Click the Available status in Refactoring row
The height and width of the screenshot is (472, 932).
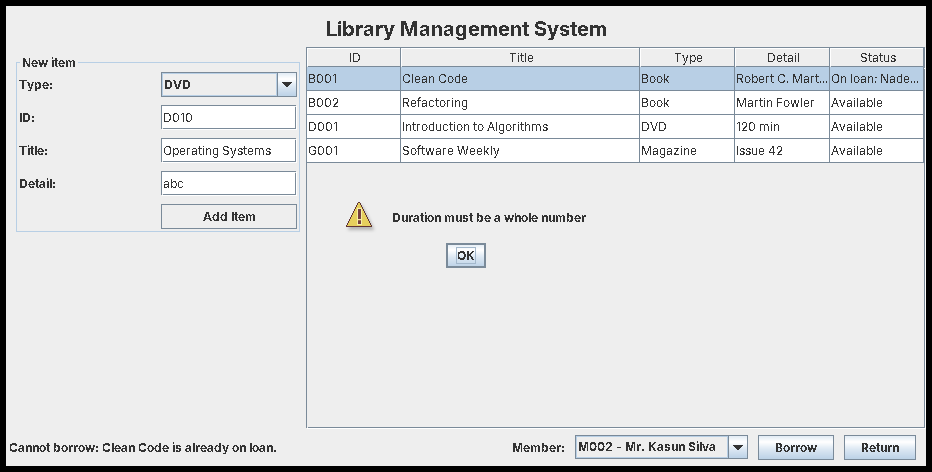[877, 102]
